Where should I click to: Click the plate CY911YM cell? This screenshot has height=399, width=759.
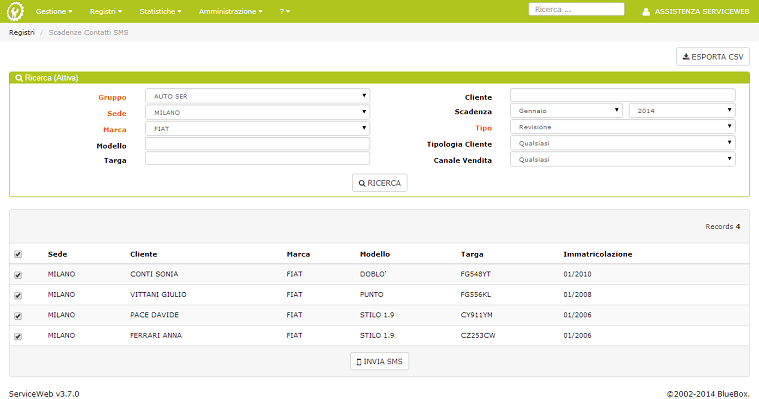tap(476, 315)
